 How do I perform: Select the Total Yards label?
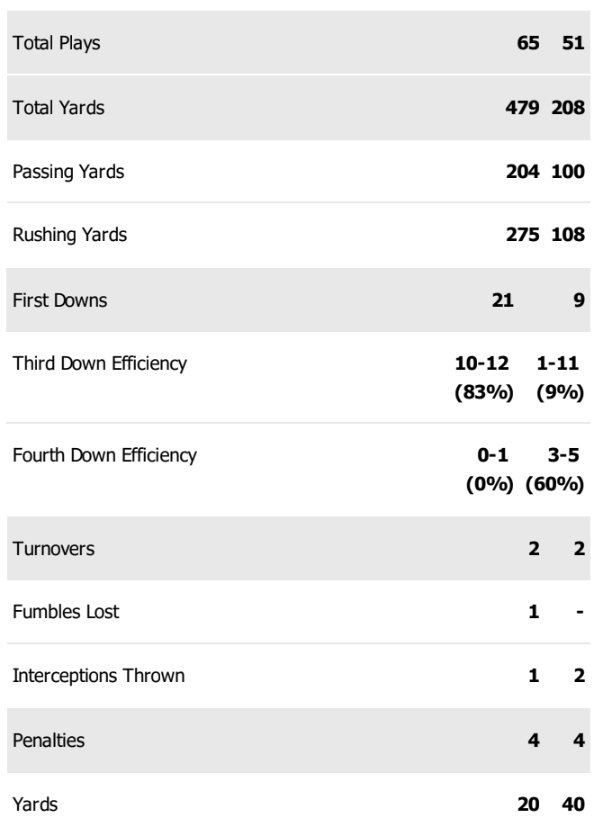pos(56,108)
